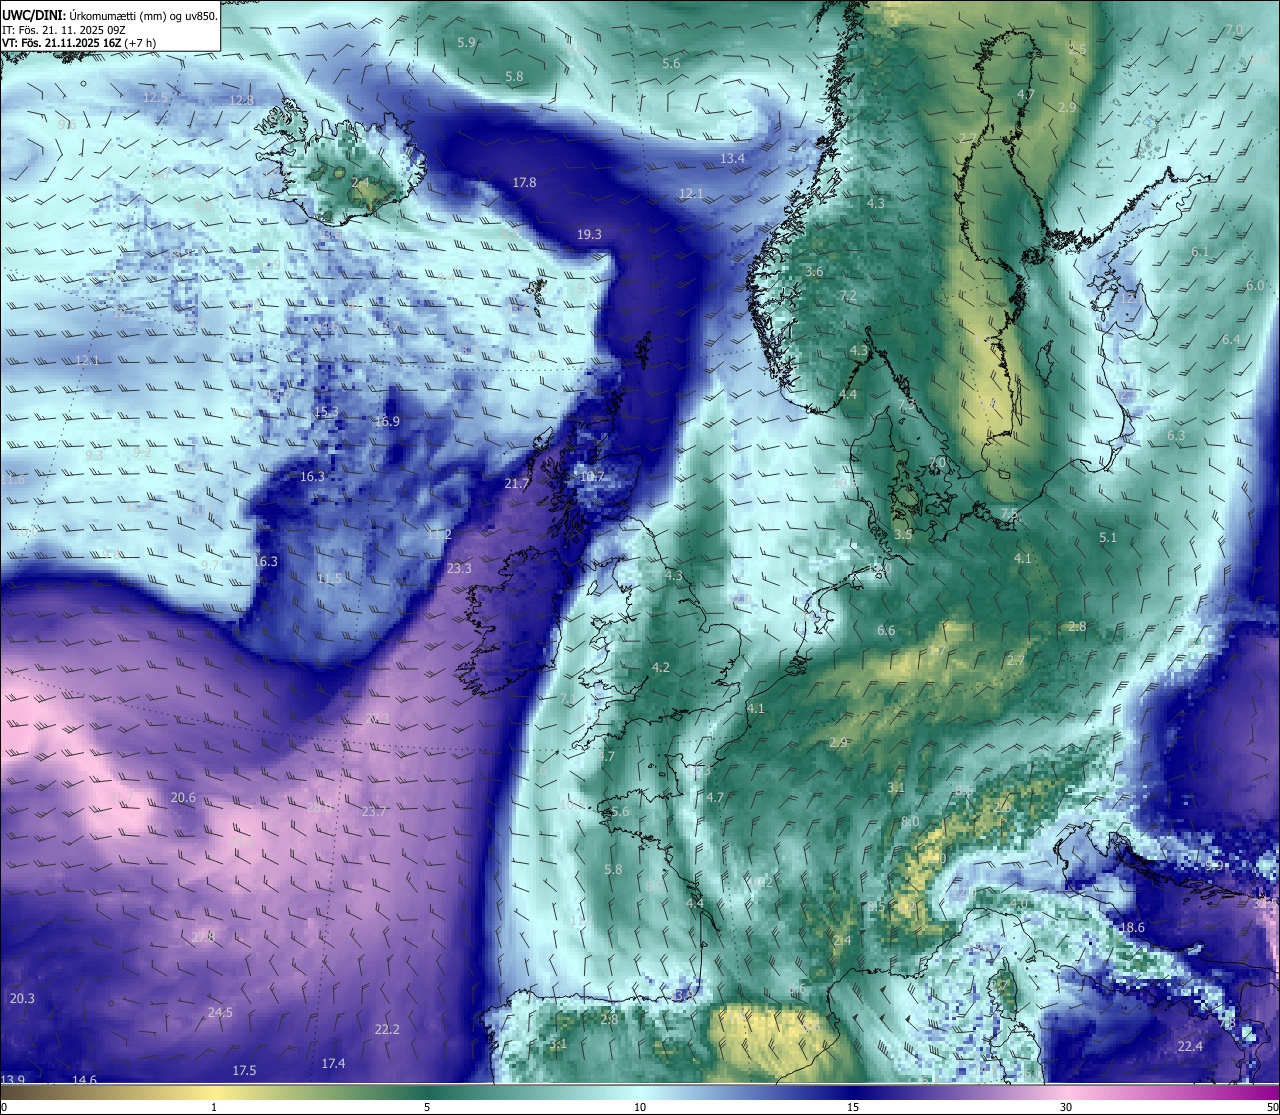Click the 3.6 value over western Norway
The width and height of the screenshot is (1280, 1115).
point(814,272)
